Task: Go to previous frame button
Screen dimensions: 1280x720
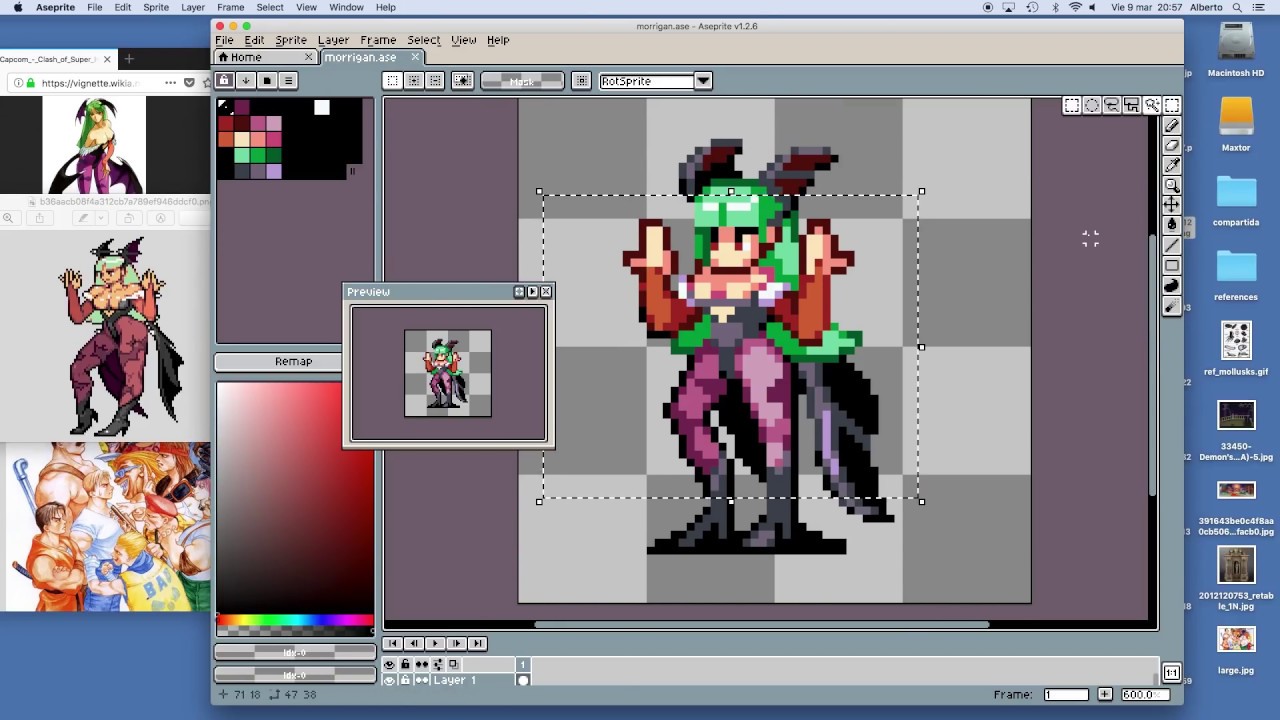Action: (x=413, y=643)
